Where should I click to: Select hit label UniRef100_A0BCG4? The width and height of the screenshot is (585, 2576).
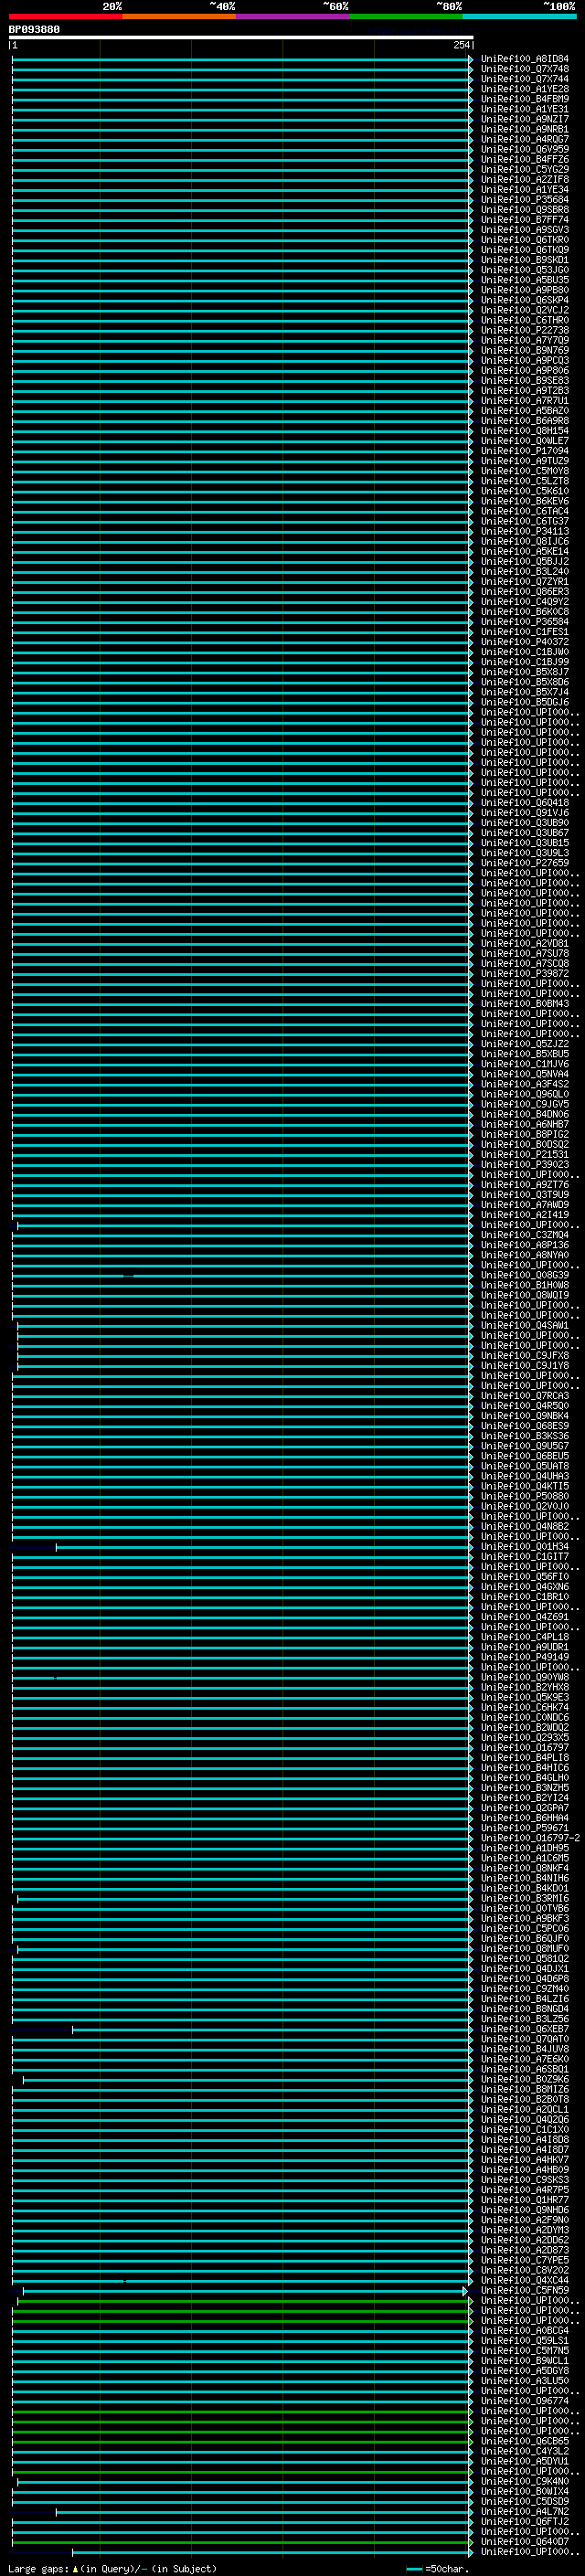click(524, 2330)
